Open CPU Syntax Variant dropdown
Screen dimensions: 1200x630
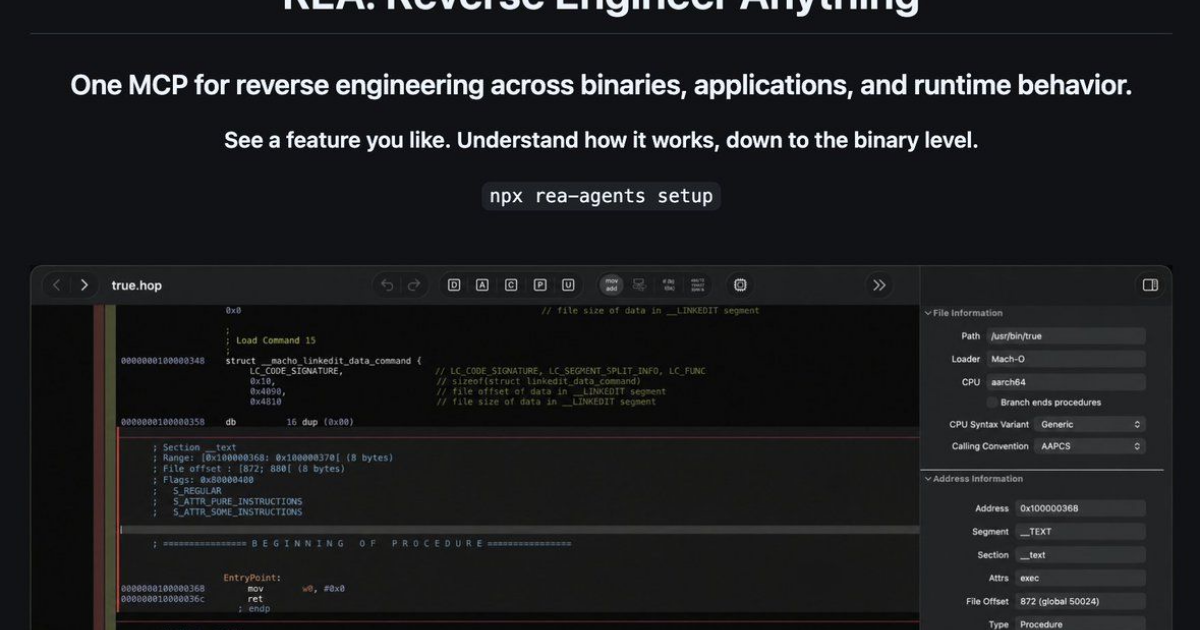(1090, 424)
